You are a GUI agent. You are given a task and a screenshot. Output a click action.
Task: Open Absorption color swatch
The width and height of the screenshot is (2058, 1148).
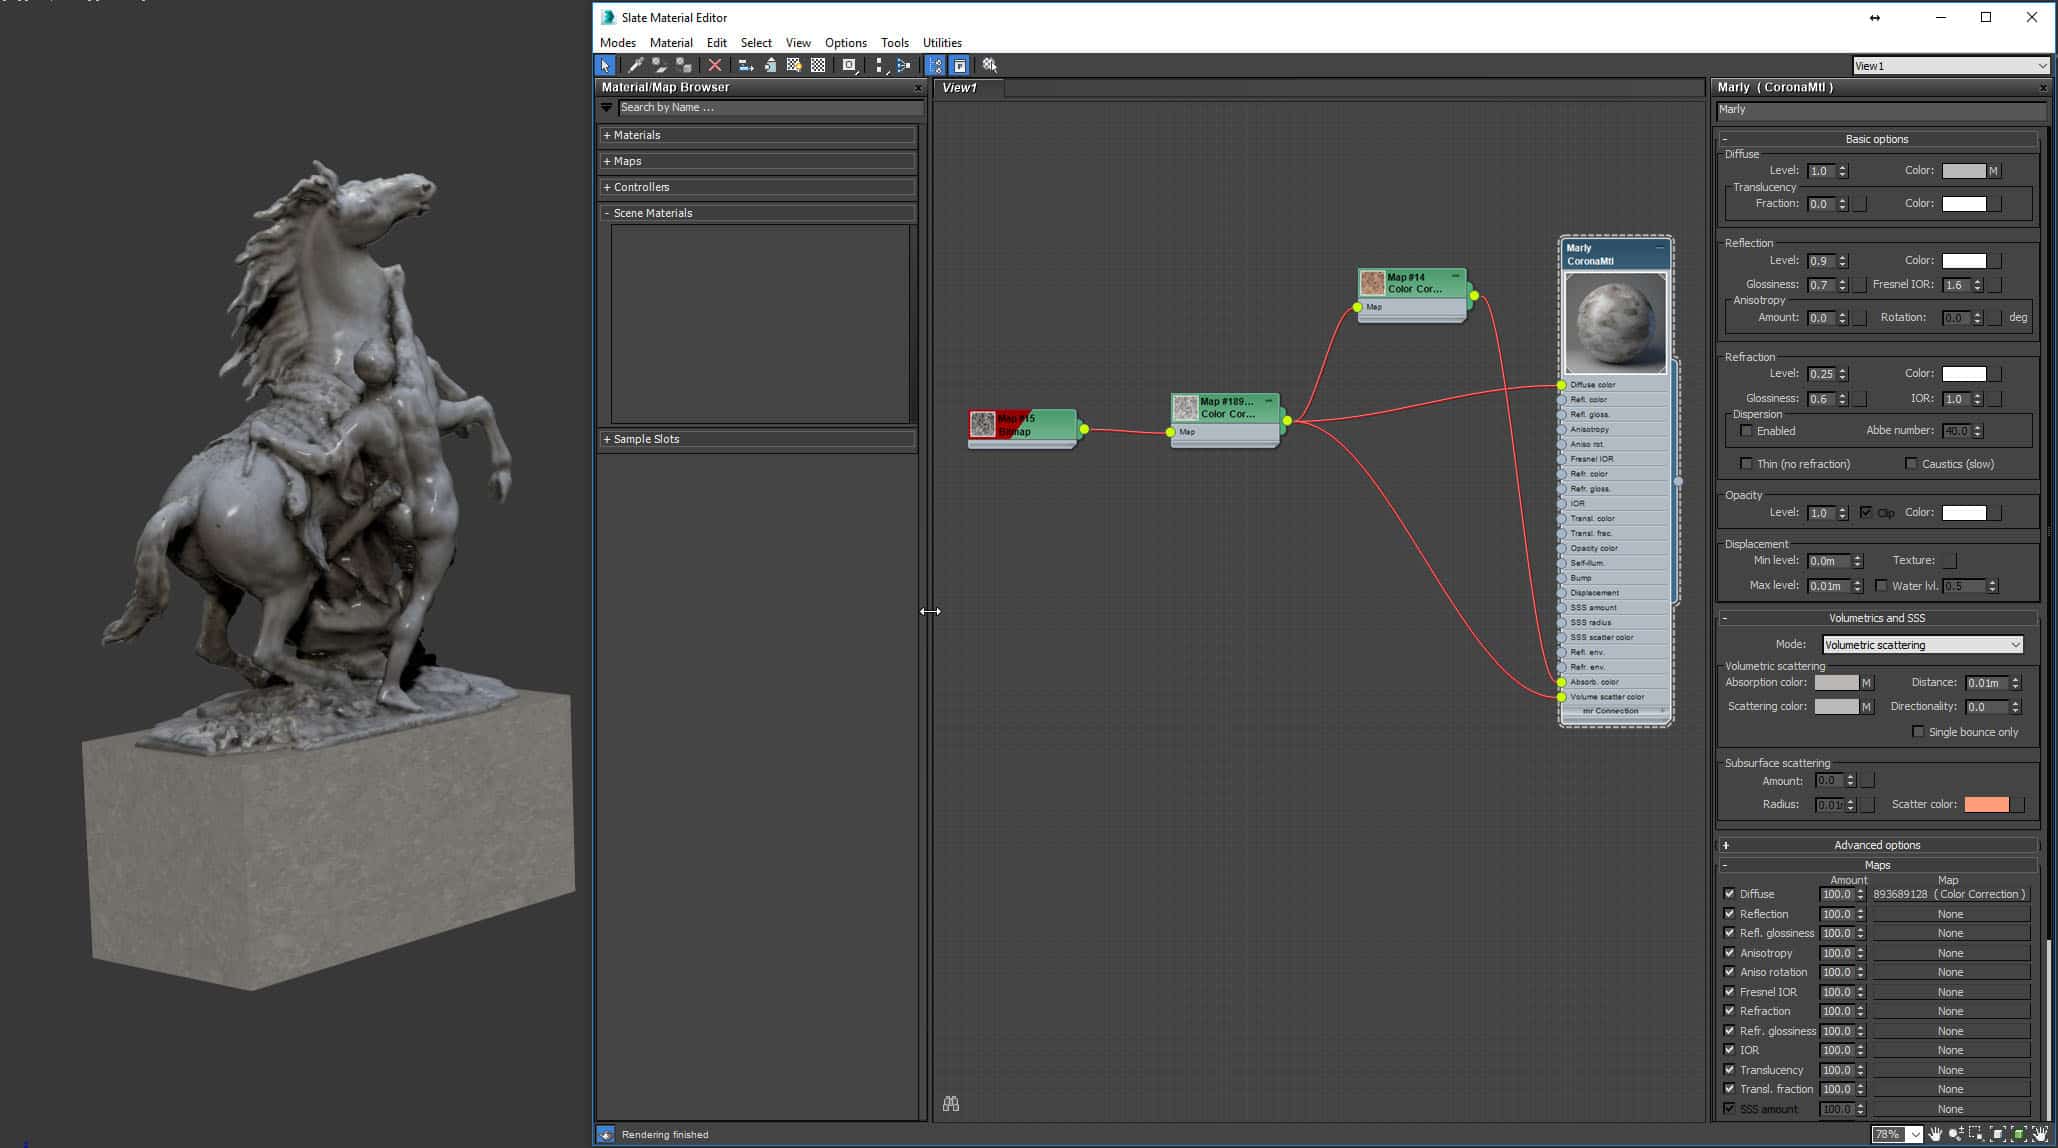[x=1836, y=683]
